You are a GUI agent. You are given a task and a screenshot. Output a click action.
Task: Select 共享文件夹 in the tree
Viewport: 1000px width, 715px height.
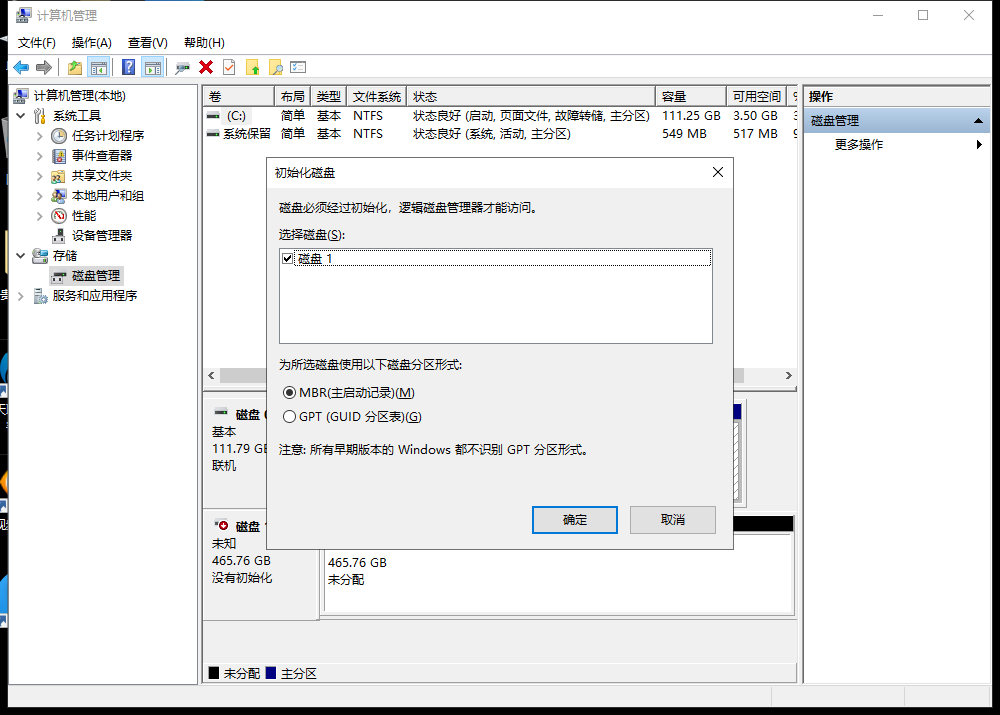pyautogui.click(x=101, y=175)
